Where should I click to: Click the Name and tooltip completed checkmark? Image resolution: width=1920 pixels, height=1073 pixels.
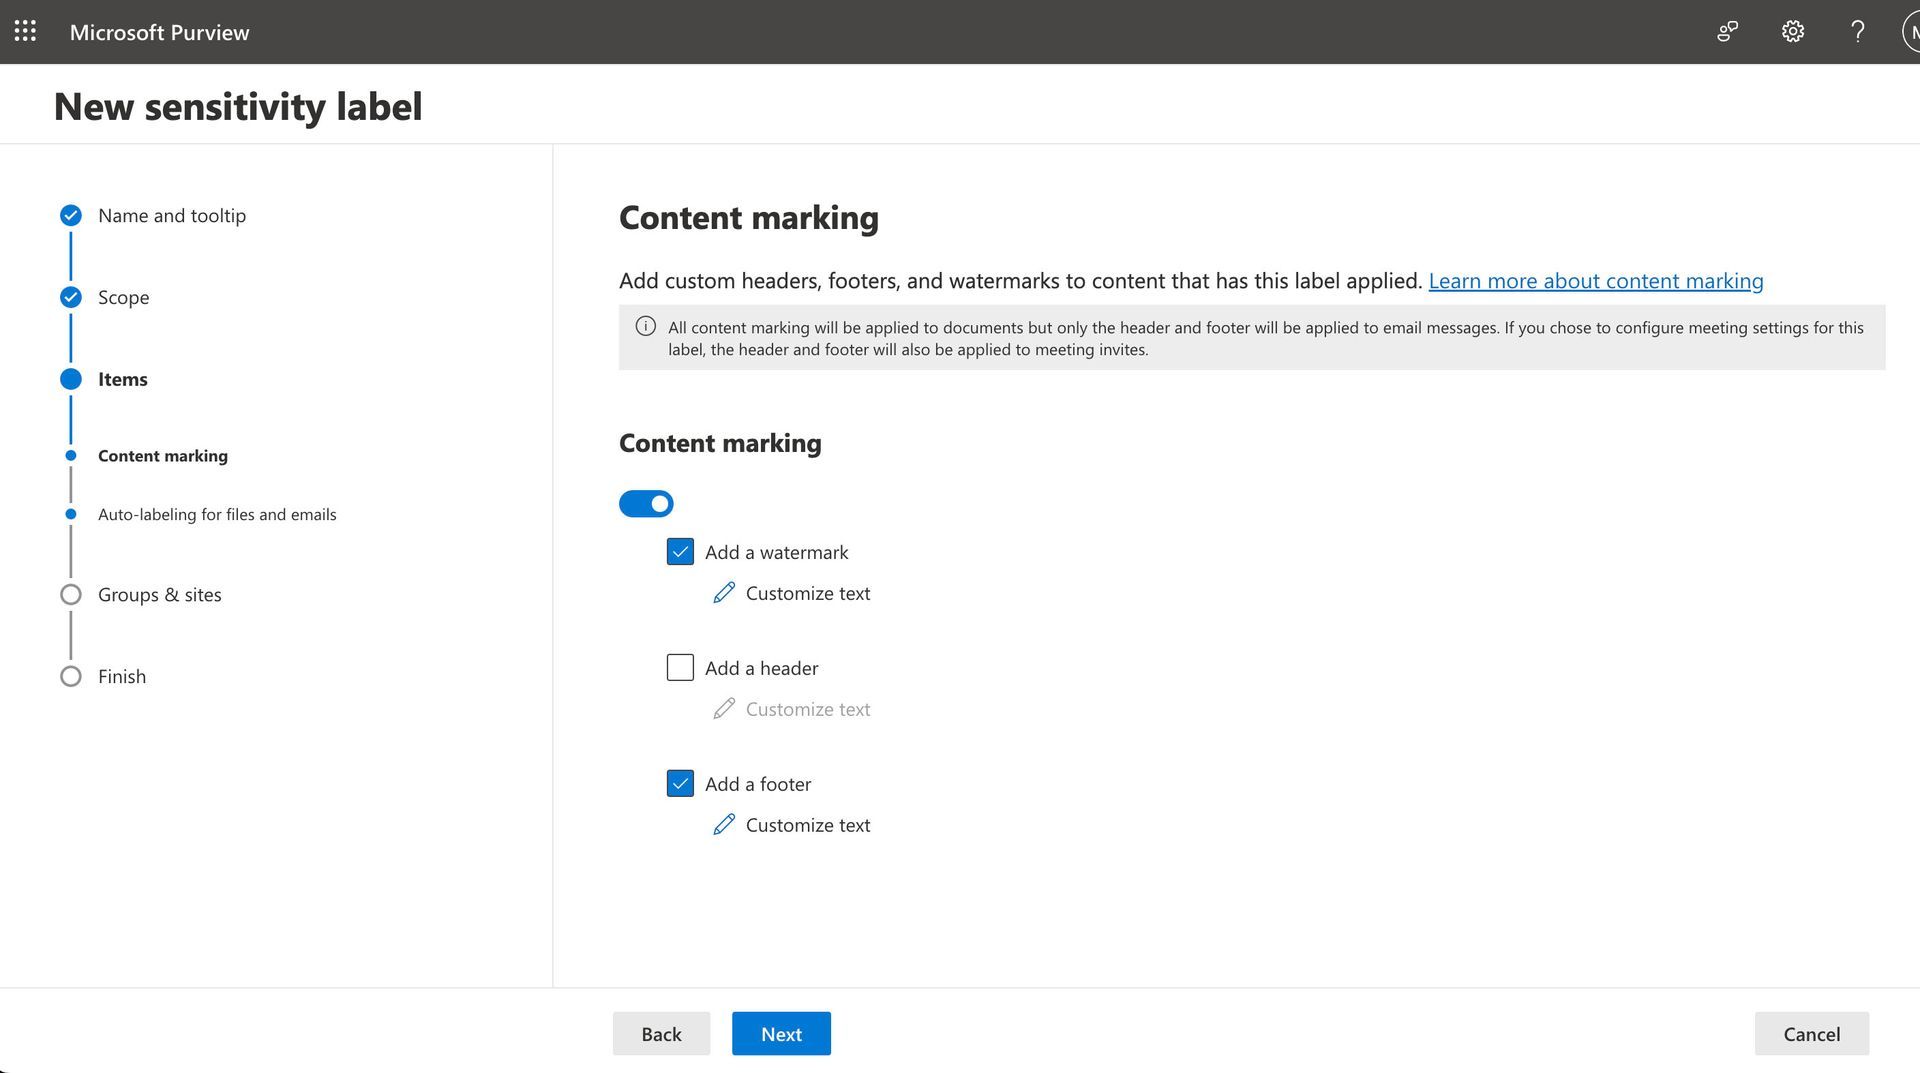click(x=70, y=215)
